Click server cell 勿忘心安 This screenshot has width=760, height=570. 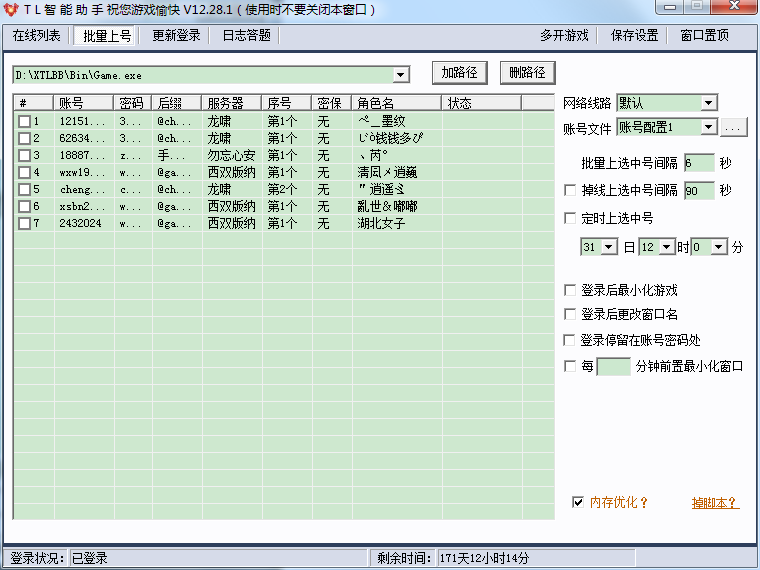coord(231,155)
